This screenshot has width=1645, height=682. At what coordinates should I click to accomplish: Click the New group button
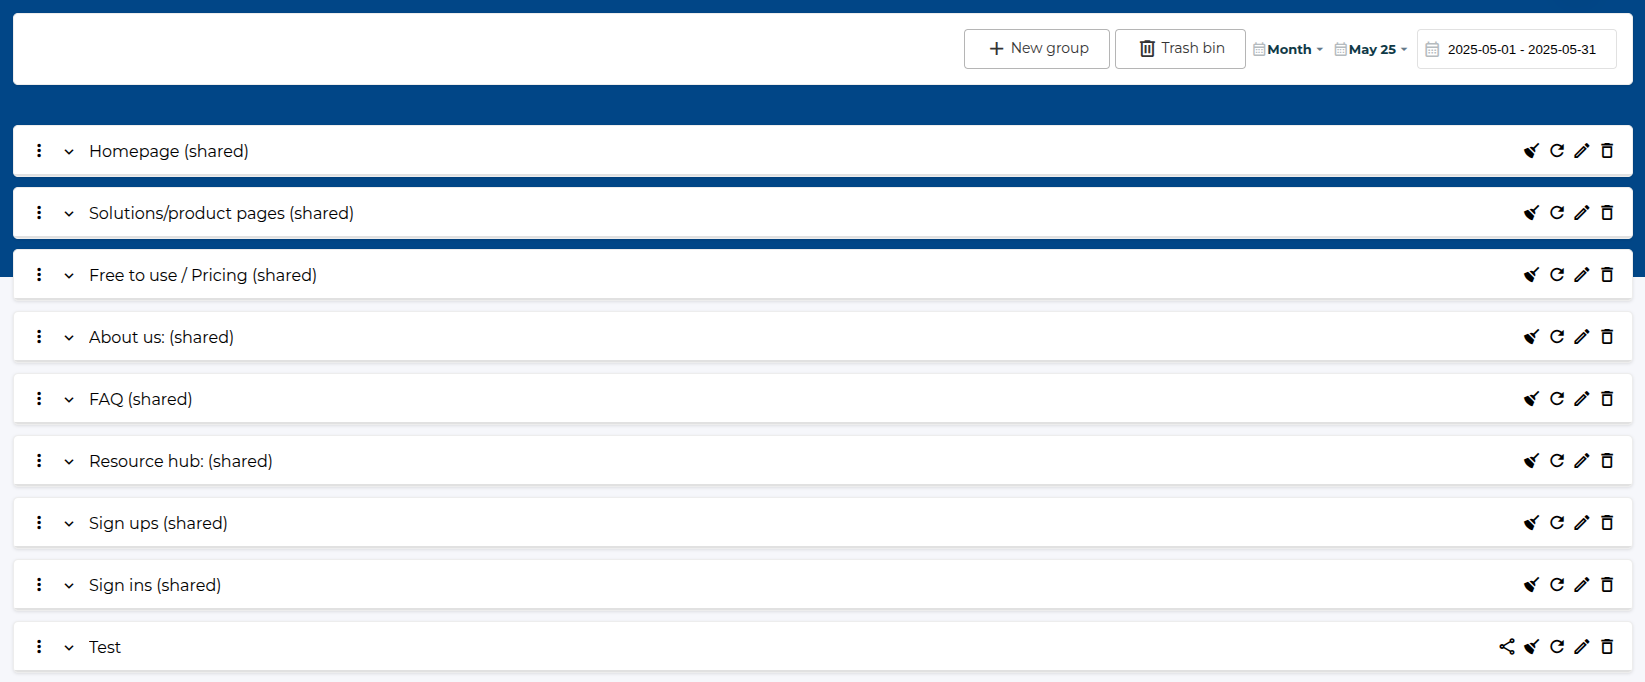point(1037,48)
